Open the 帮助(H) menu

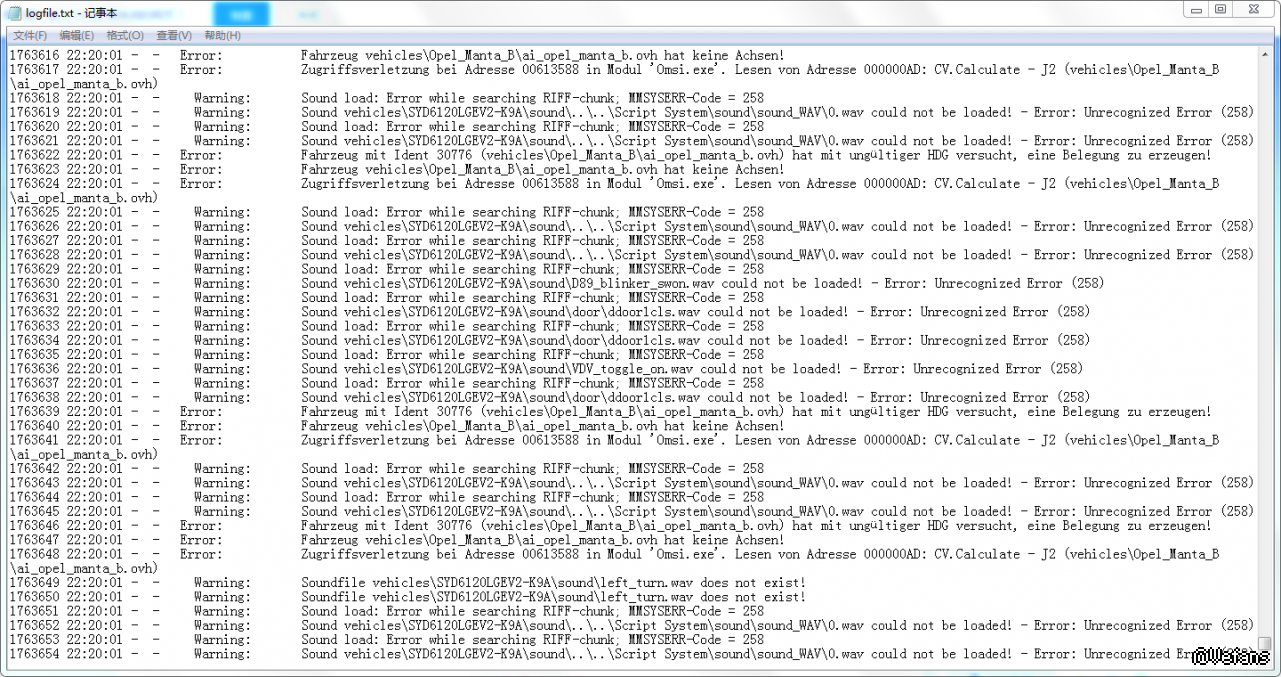[x=222, y=35]
